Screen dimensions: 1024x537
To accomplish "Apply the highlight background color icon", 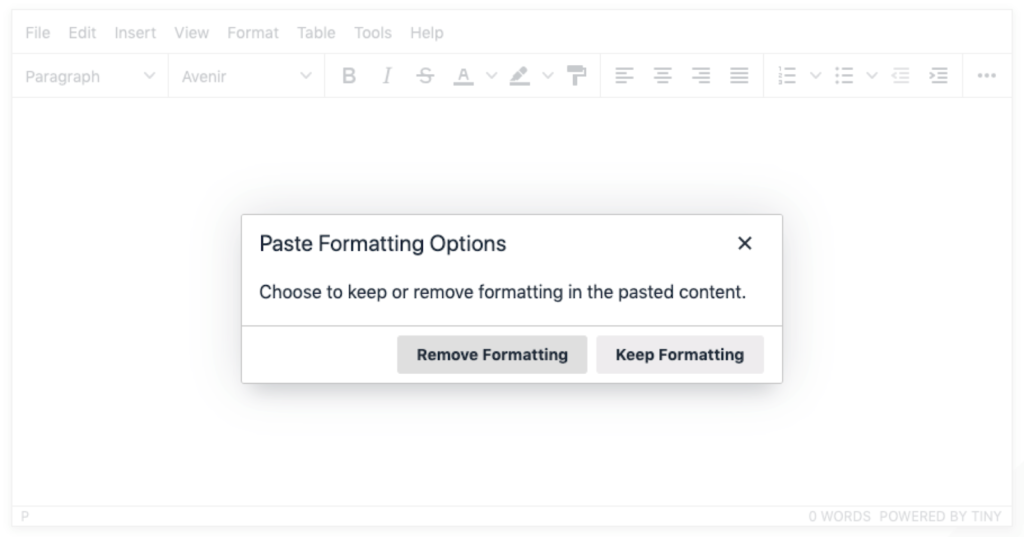I will tap(519, 76).
